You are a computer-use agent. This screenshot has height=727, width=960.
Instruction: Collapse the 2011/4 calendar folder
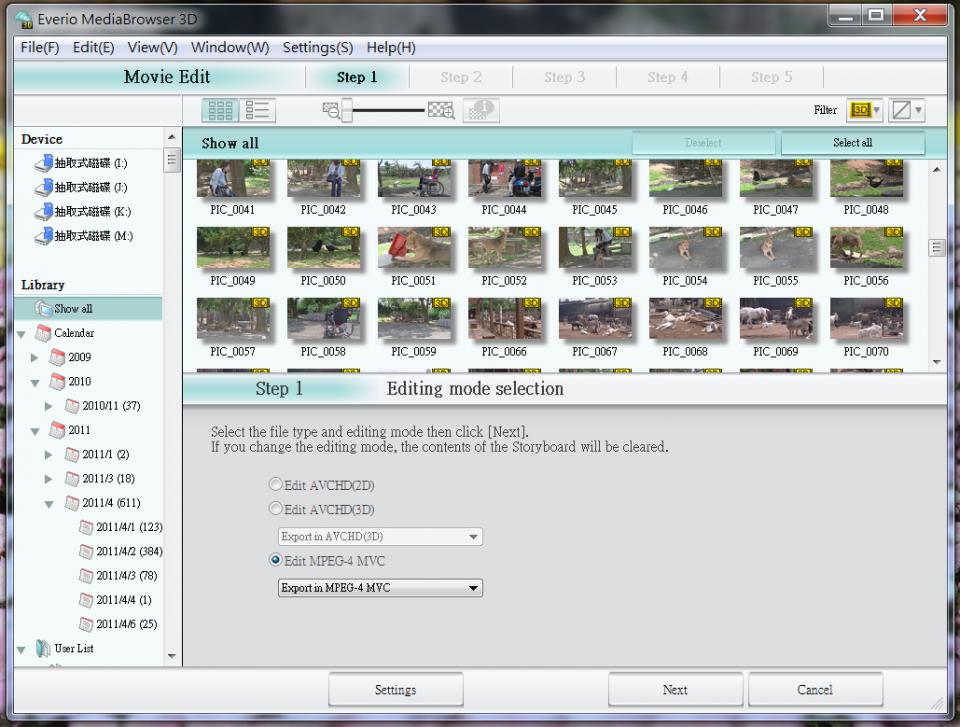[x=48, y=504]
